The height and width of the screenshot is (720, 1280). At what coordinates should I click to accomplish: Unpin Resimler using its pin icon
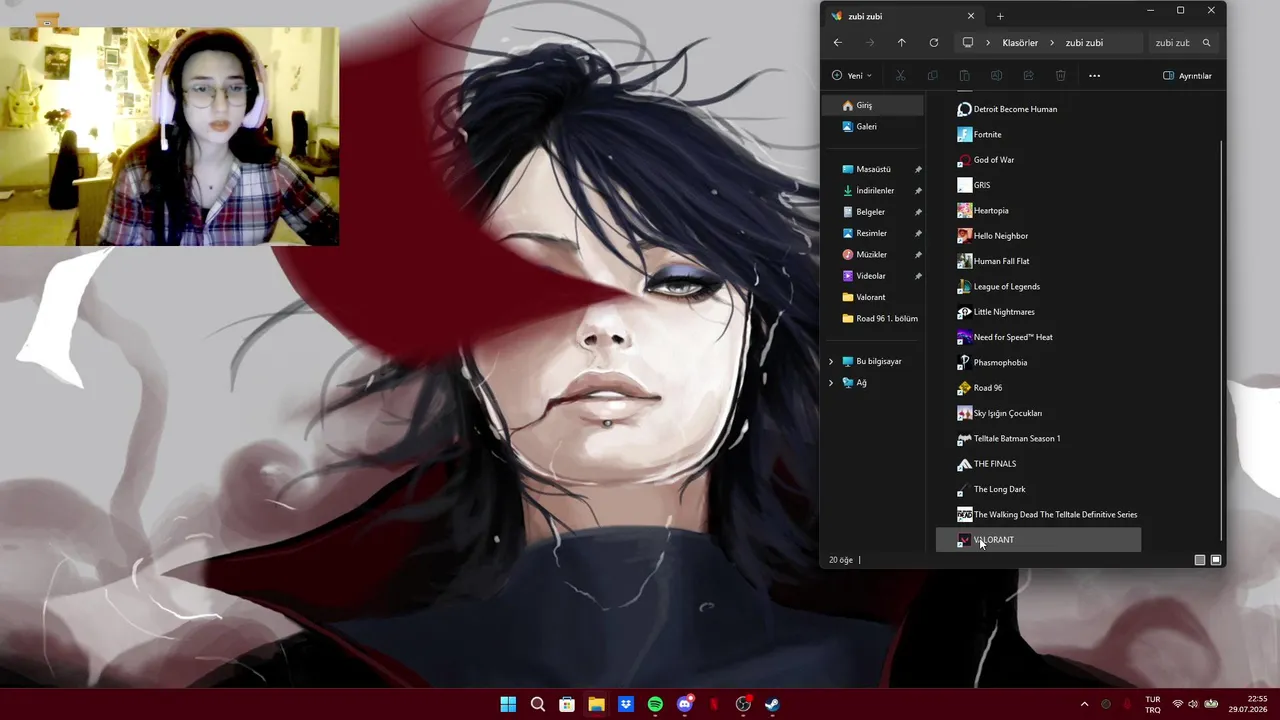coord(918,233)
